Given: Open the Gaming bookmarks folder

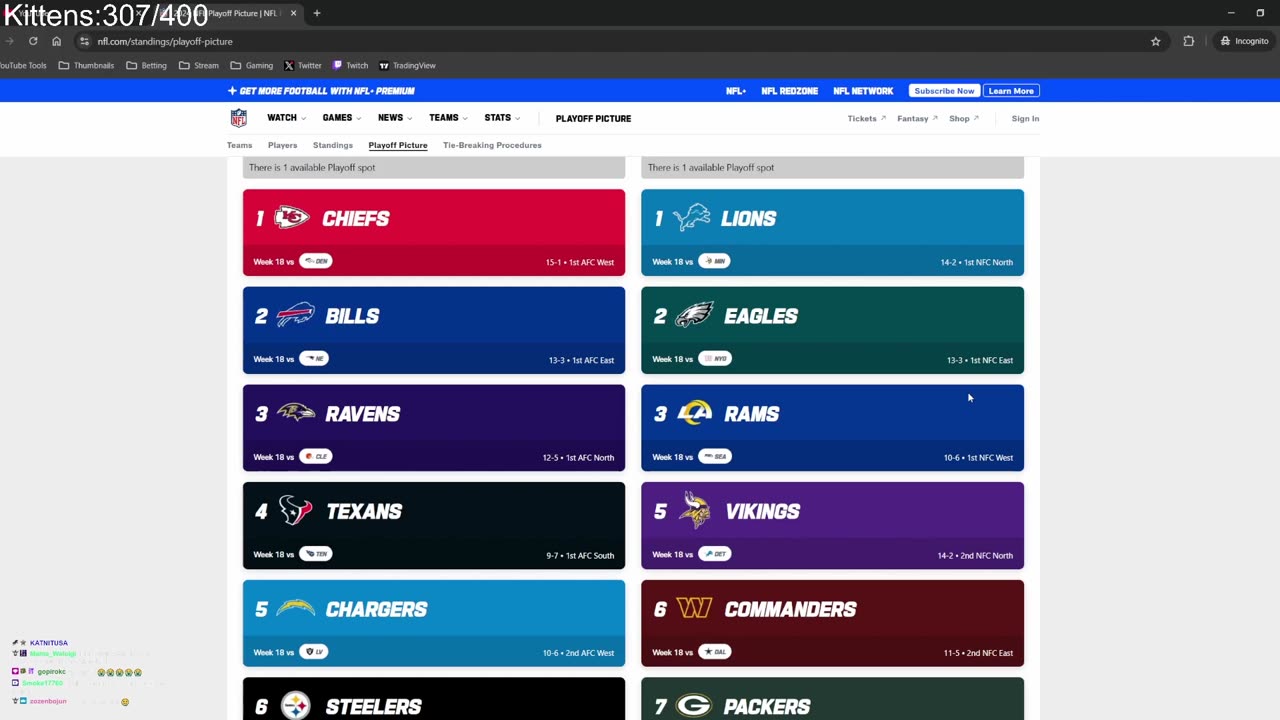Looking at the screenshot, I should [251, 65].
